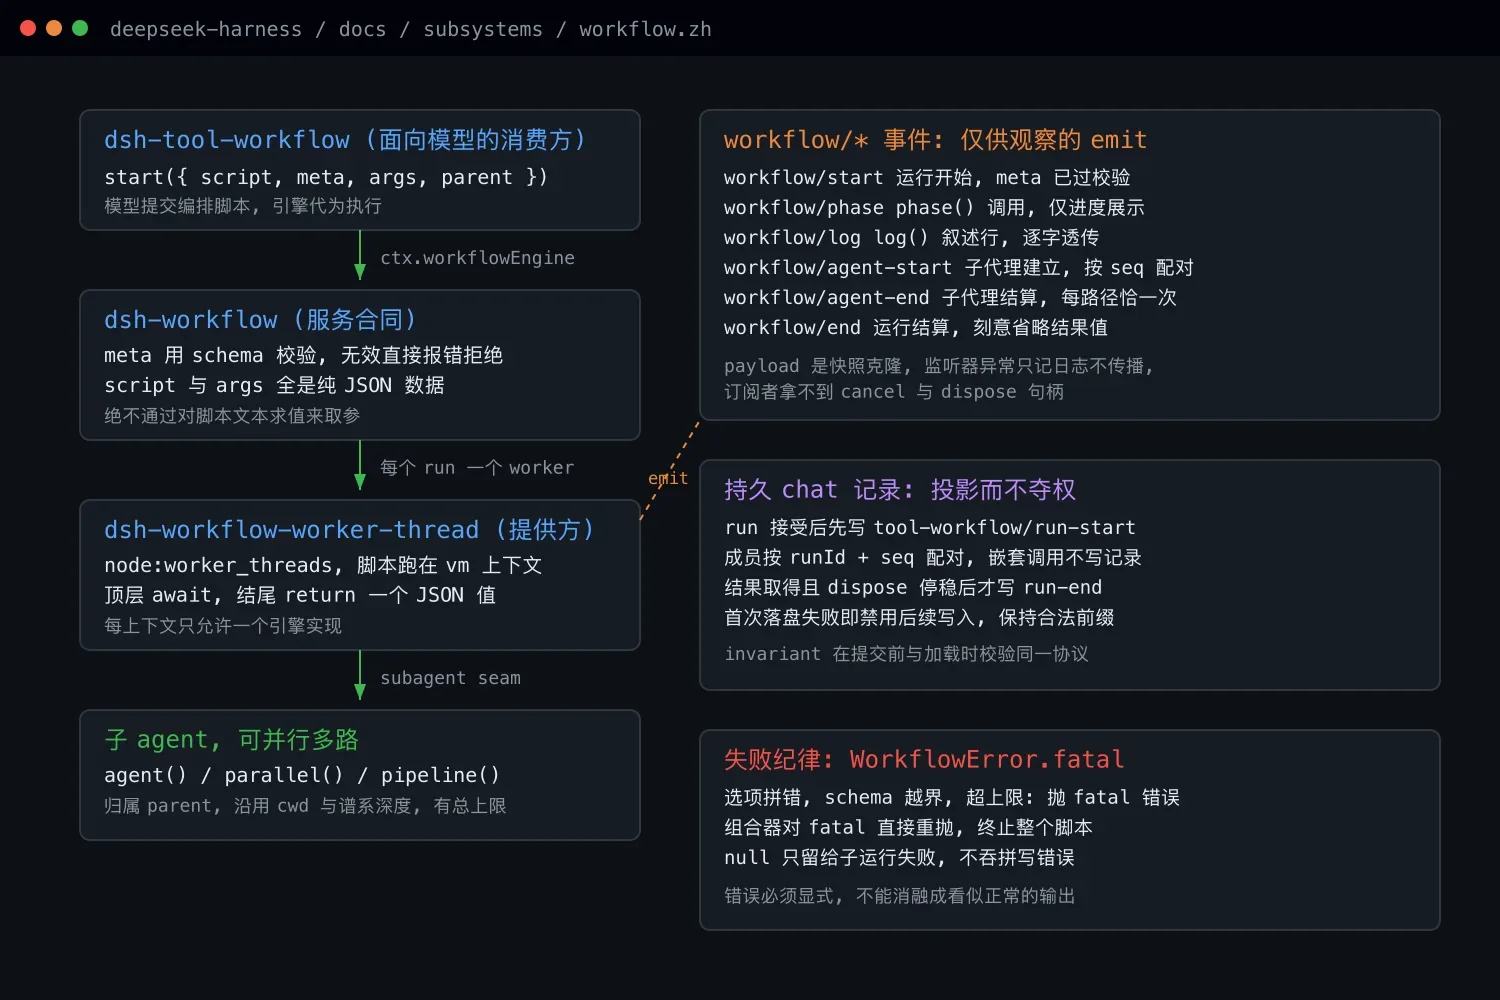Click the "workflow/phase phase() 调用" event line
Screen dimensions: 1500x1000
click(934, 207)
